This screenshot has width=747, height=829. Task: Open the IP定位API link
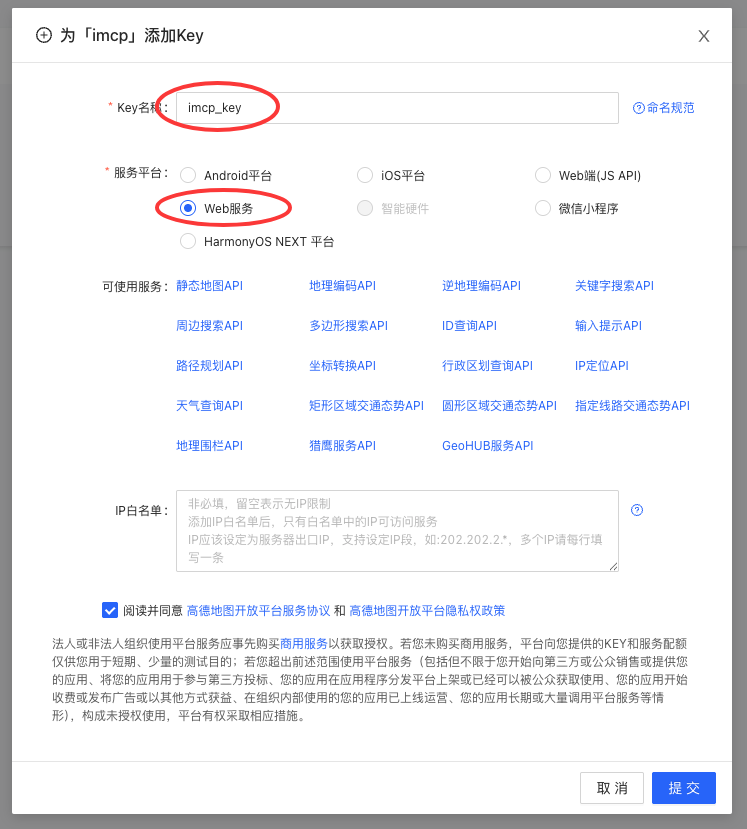click(602, 366)
